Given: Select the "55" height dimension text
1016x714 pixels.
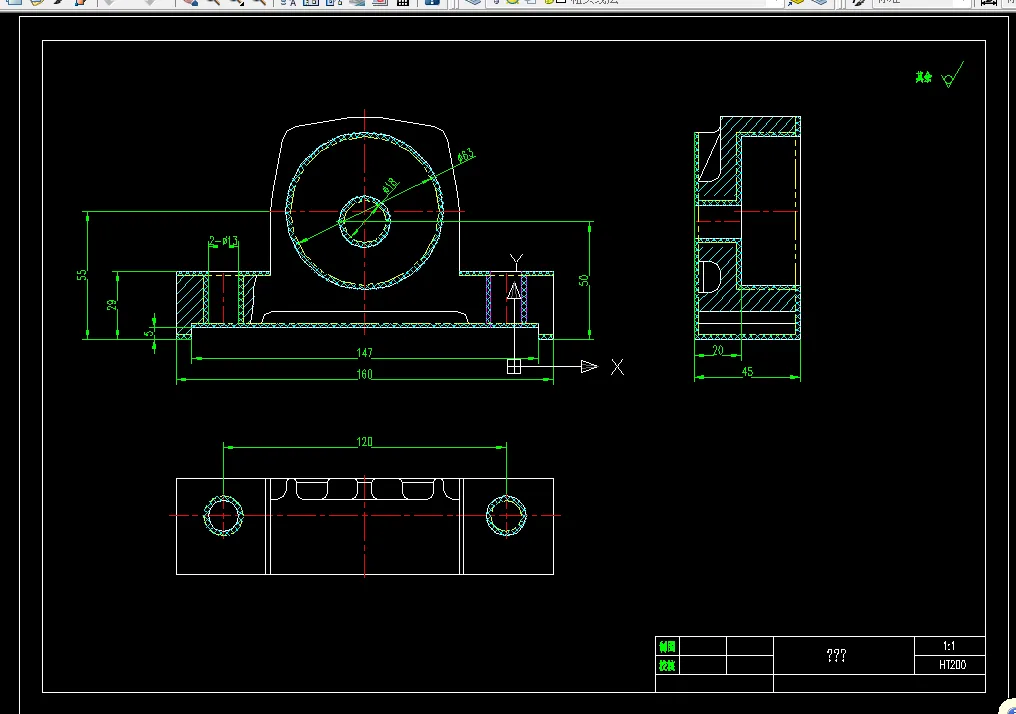Looking at the screenshot, I should (x=82, y=275).
